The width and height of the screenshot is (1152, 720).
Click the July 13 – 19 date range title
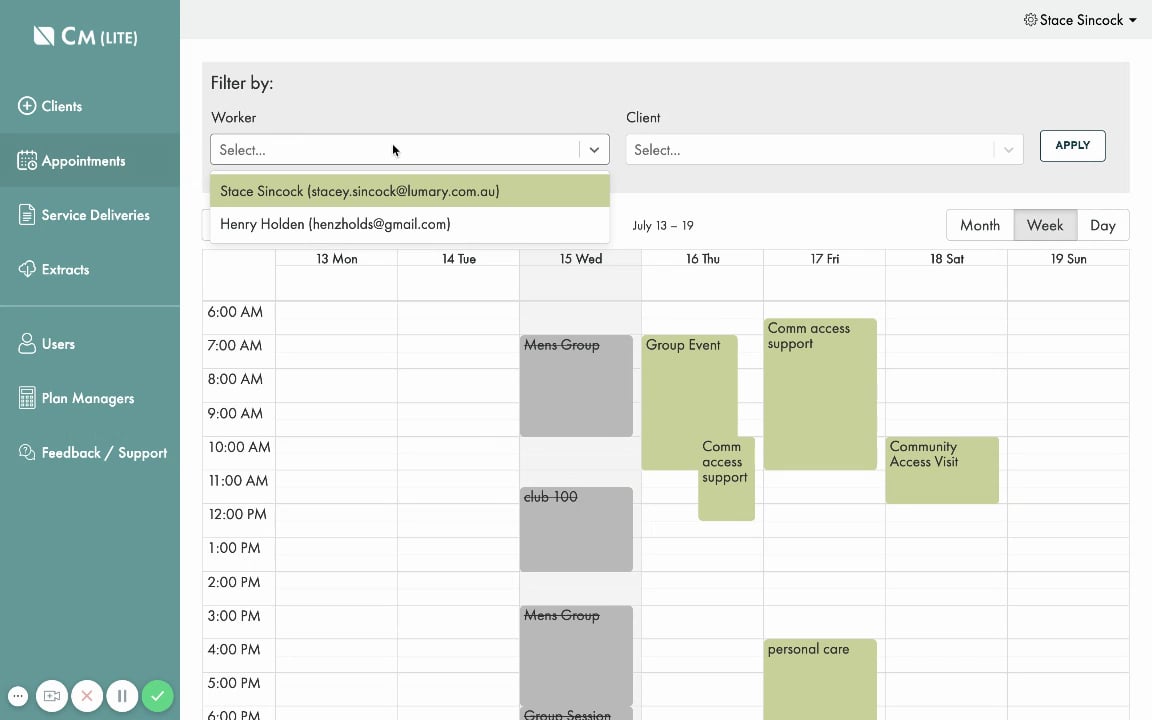coord(663,226)
